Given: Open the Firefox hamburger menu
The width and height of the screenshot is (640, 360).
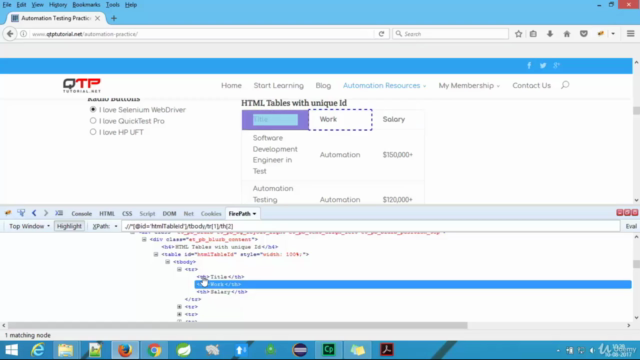Looking at the screenshot, I should tap(631, 34).
